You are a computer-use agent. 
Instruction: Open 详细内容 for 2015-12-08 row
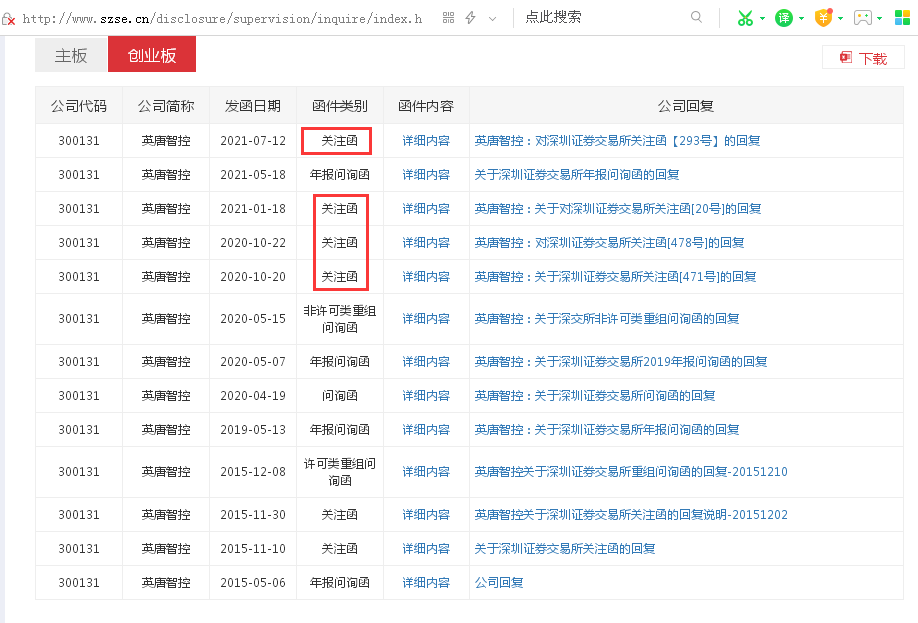(426, 471)
